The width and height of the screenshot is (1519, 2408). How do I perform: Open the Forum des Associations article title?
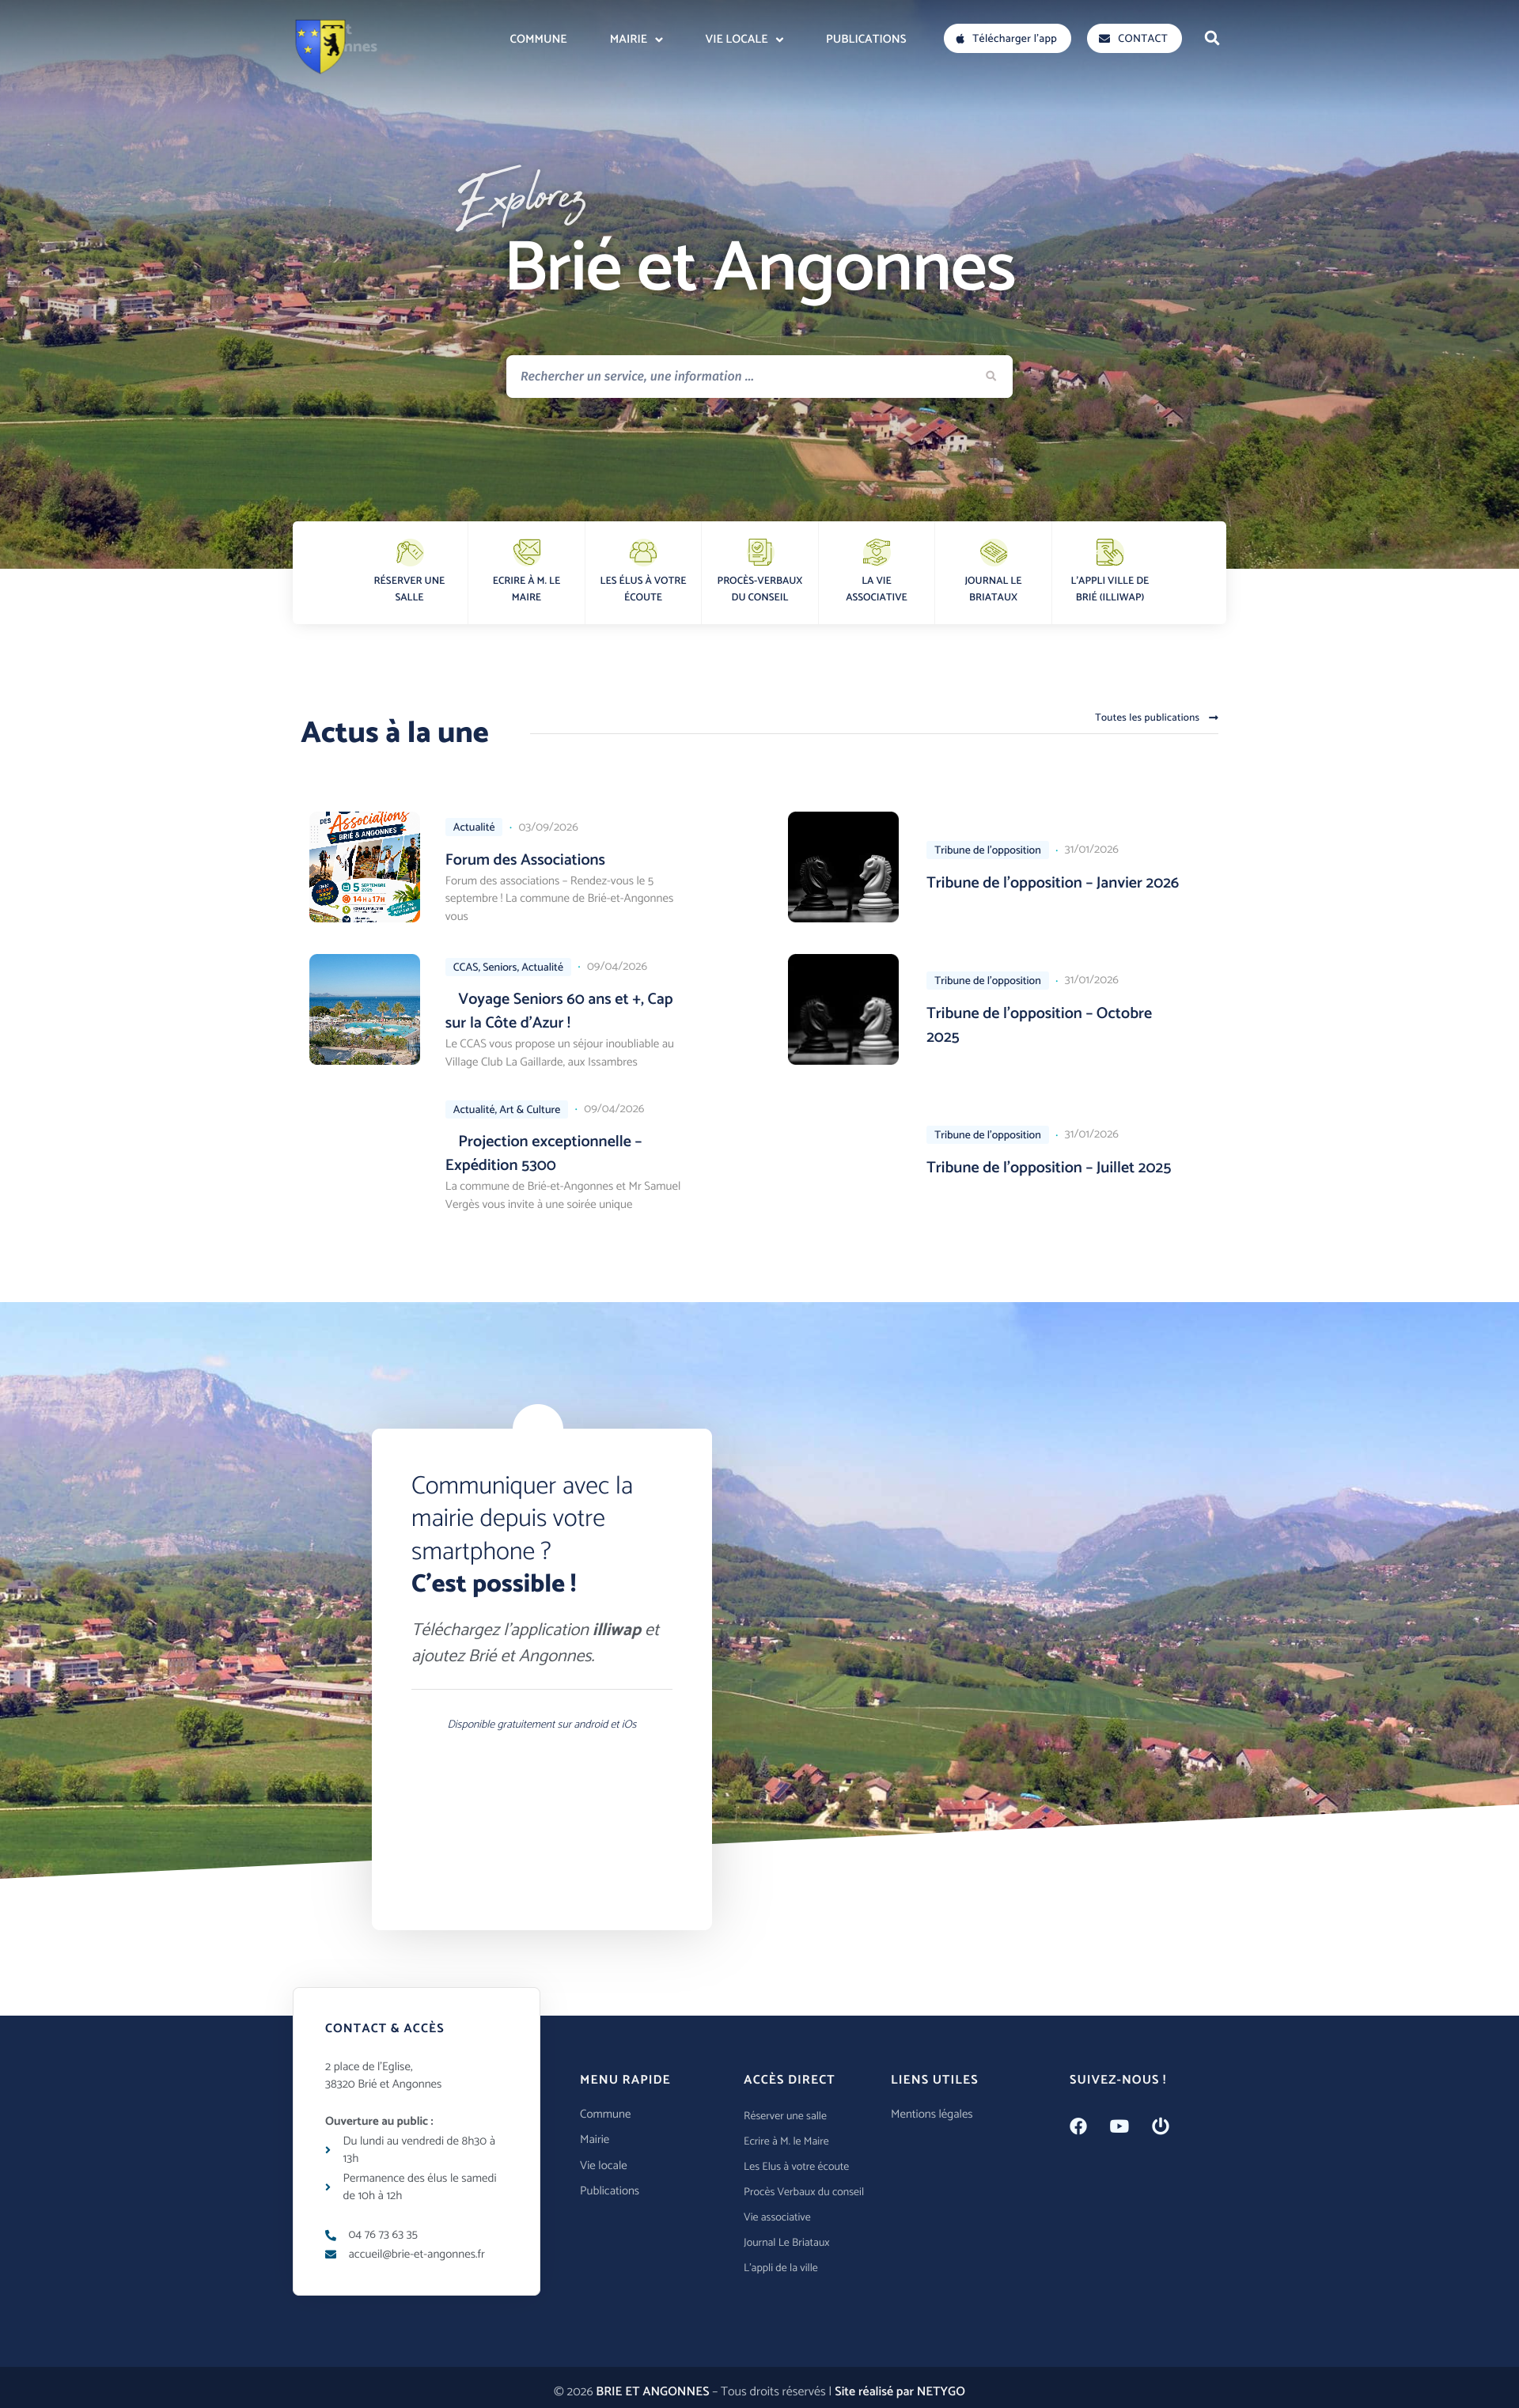tap(525, 859)
